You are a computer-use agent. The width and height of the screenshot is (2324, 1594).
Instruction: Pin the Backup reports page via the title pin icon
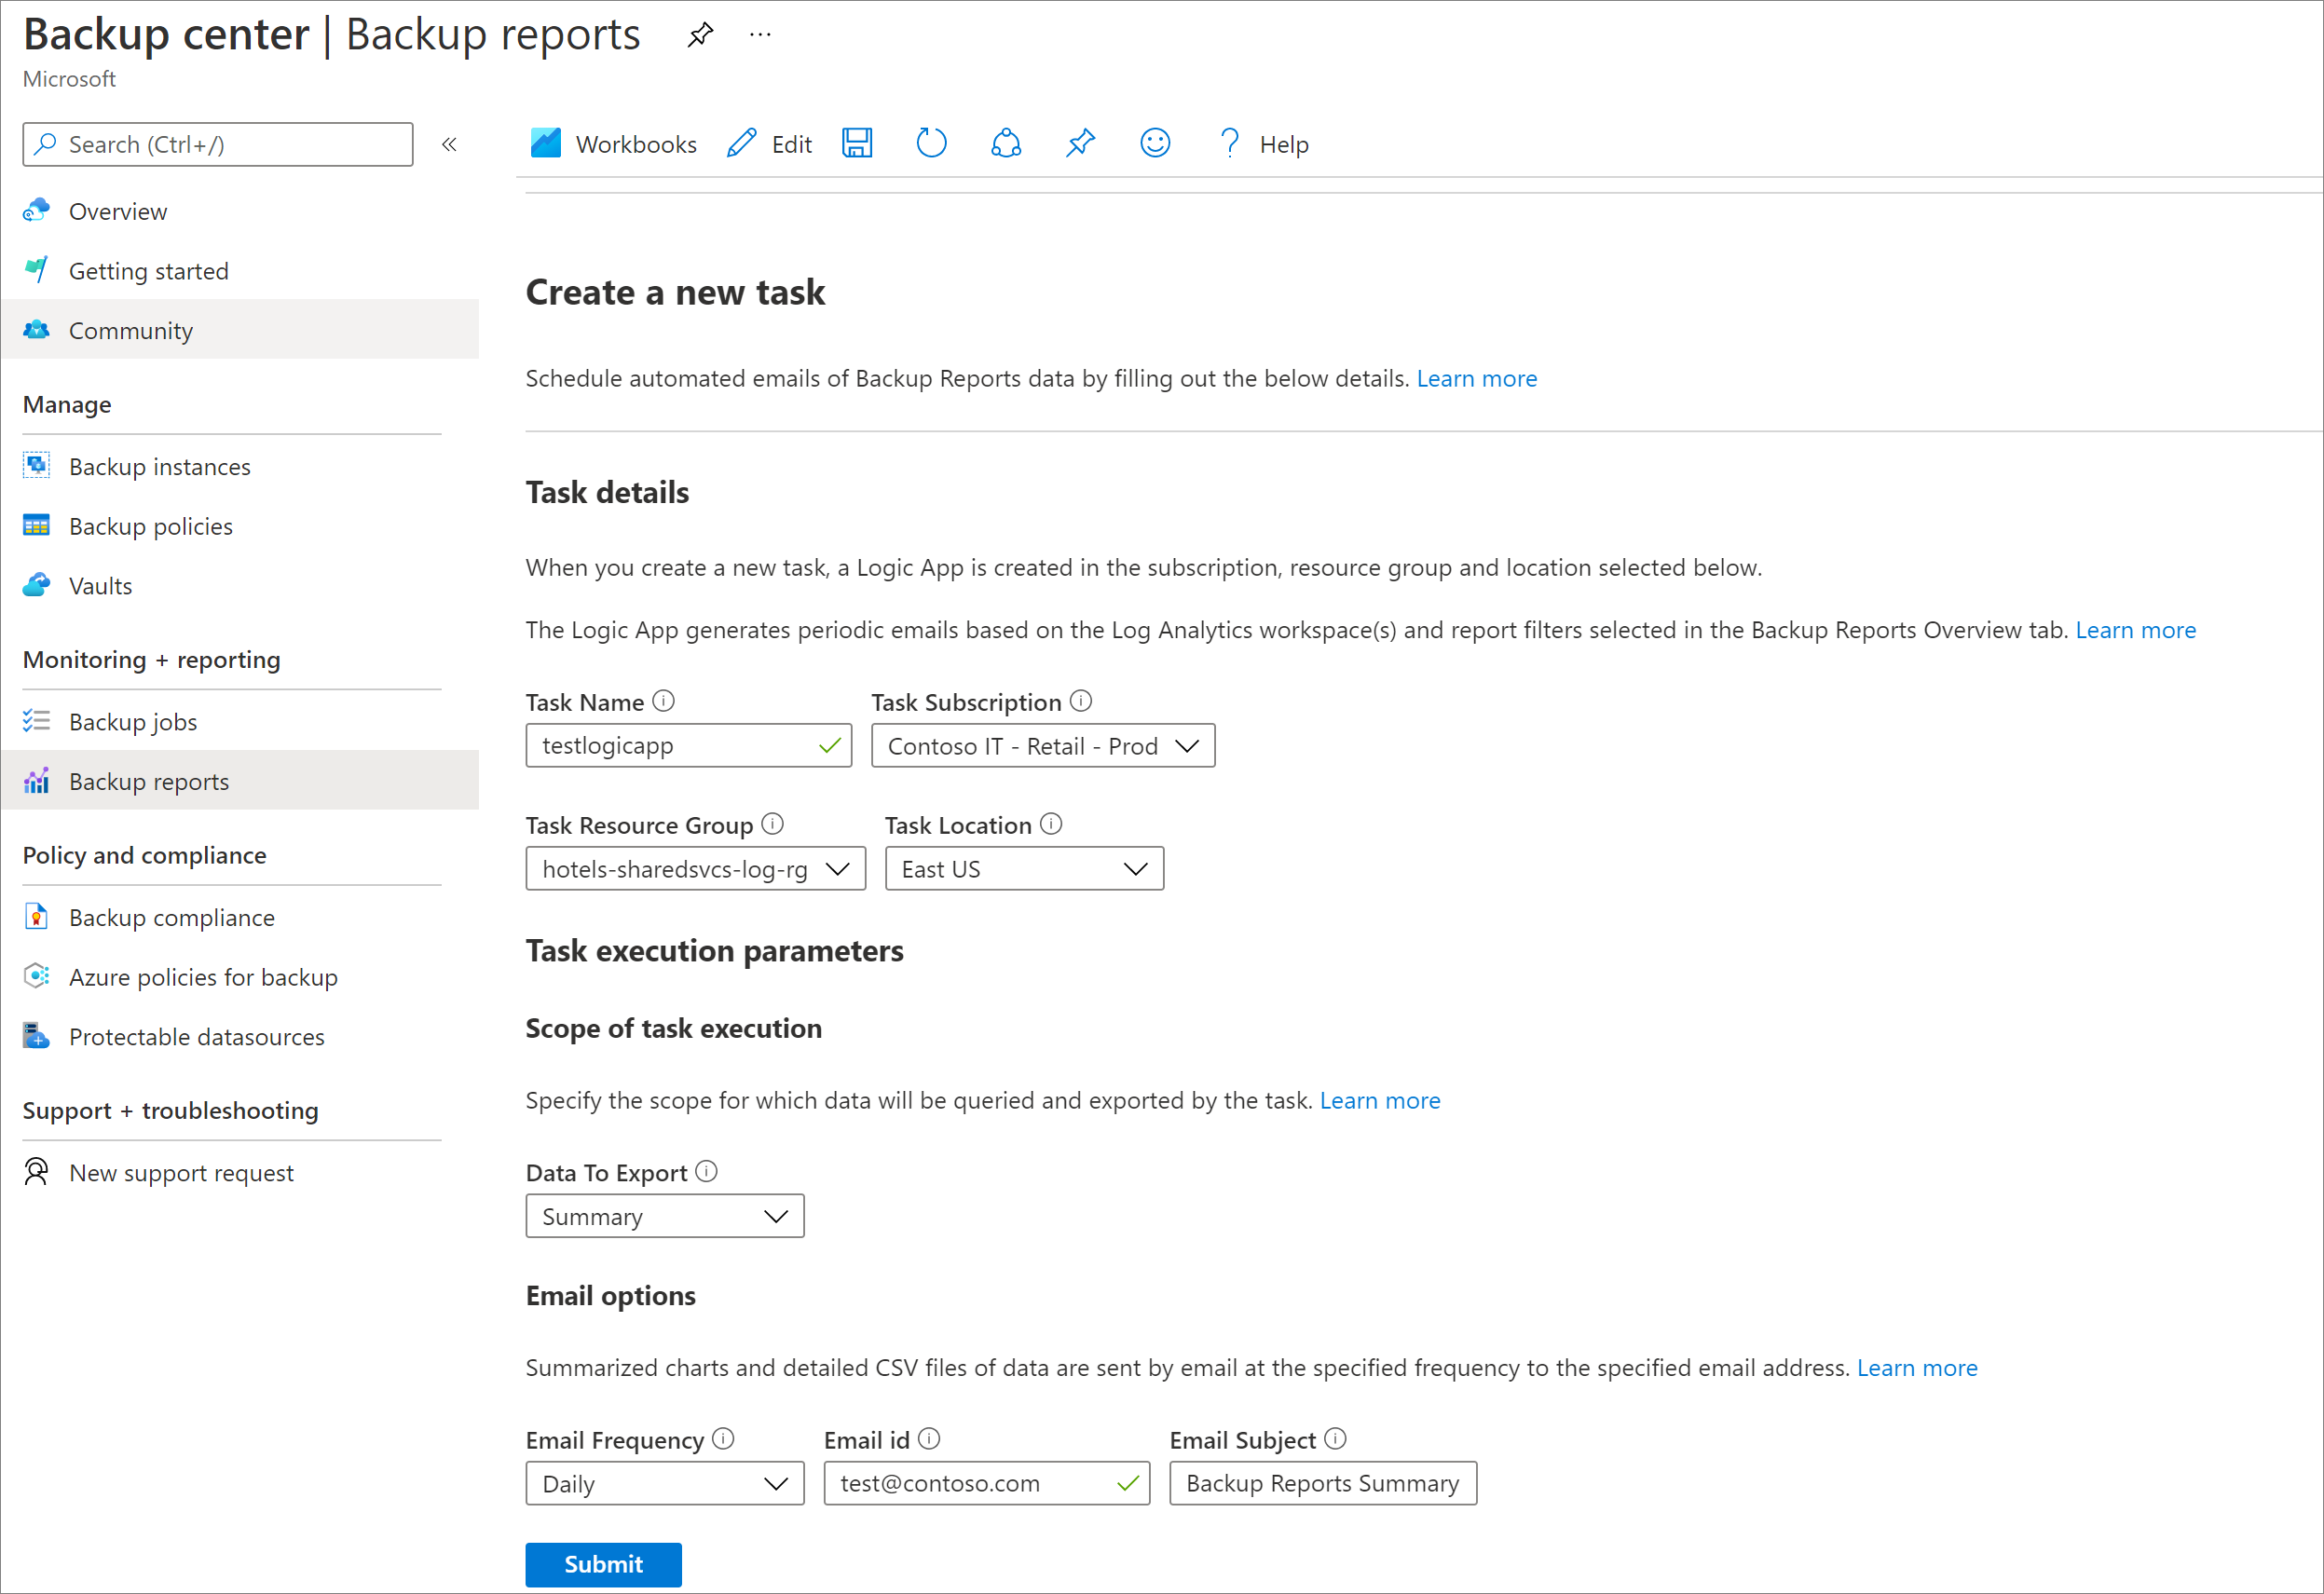700,35
